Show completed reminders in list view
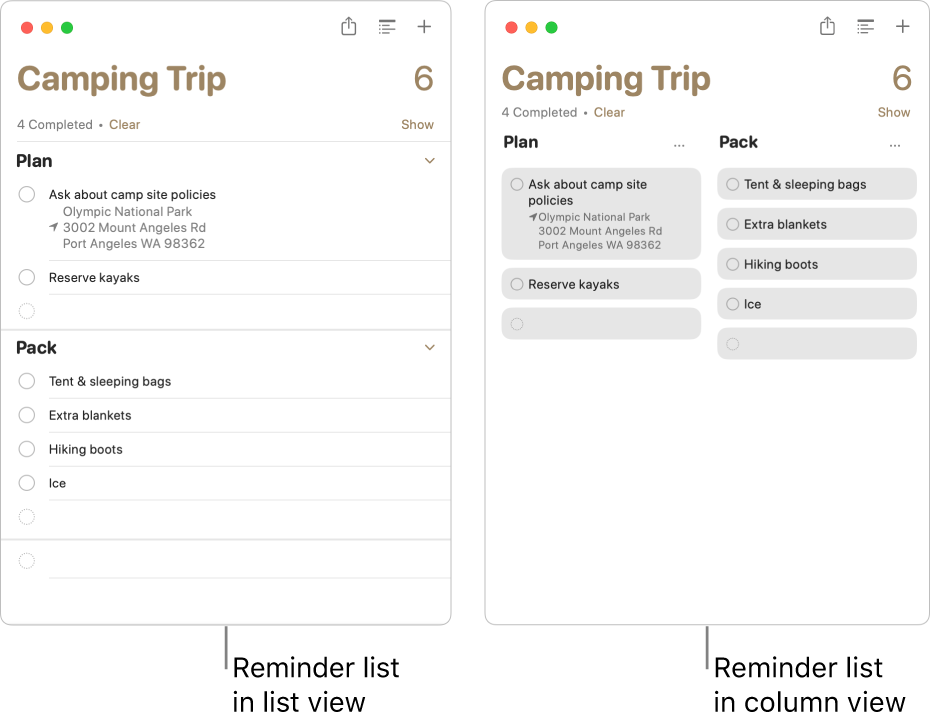932x726 pixels. [417, 124]
